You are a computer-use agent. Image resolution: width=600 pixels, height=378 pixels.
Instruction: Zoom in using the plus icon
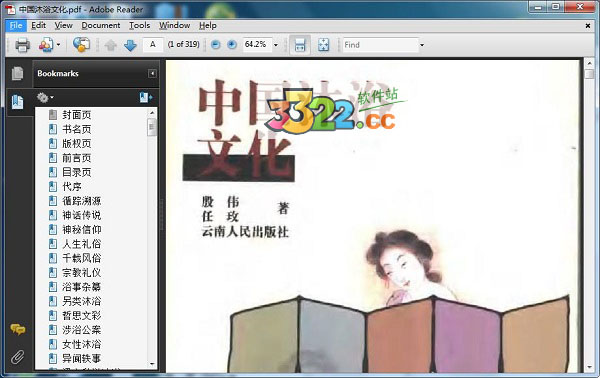coord(232,45)
